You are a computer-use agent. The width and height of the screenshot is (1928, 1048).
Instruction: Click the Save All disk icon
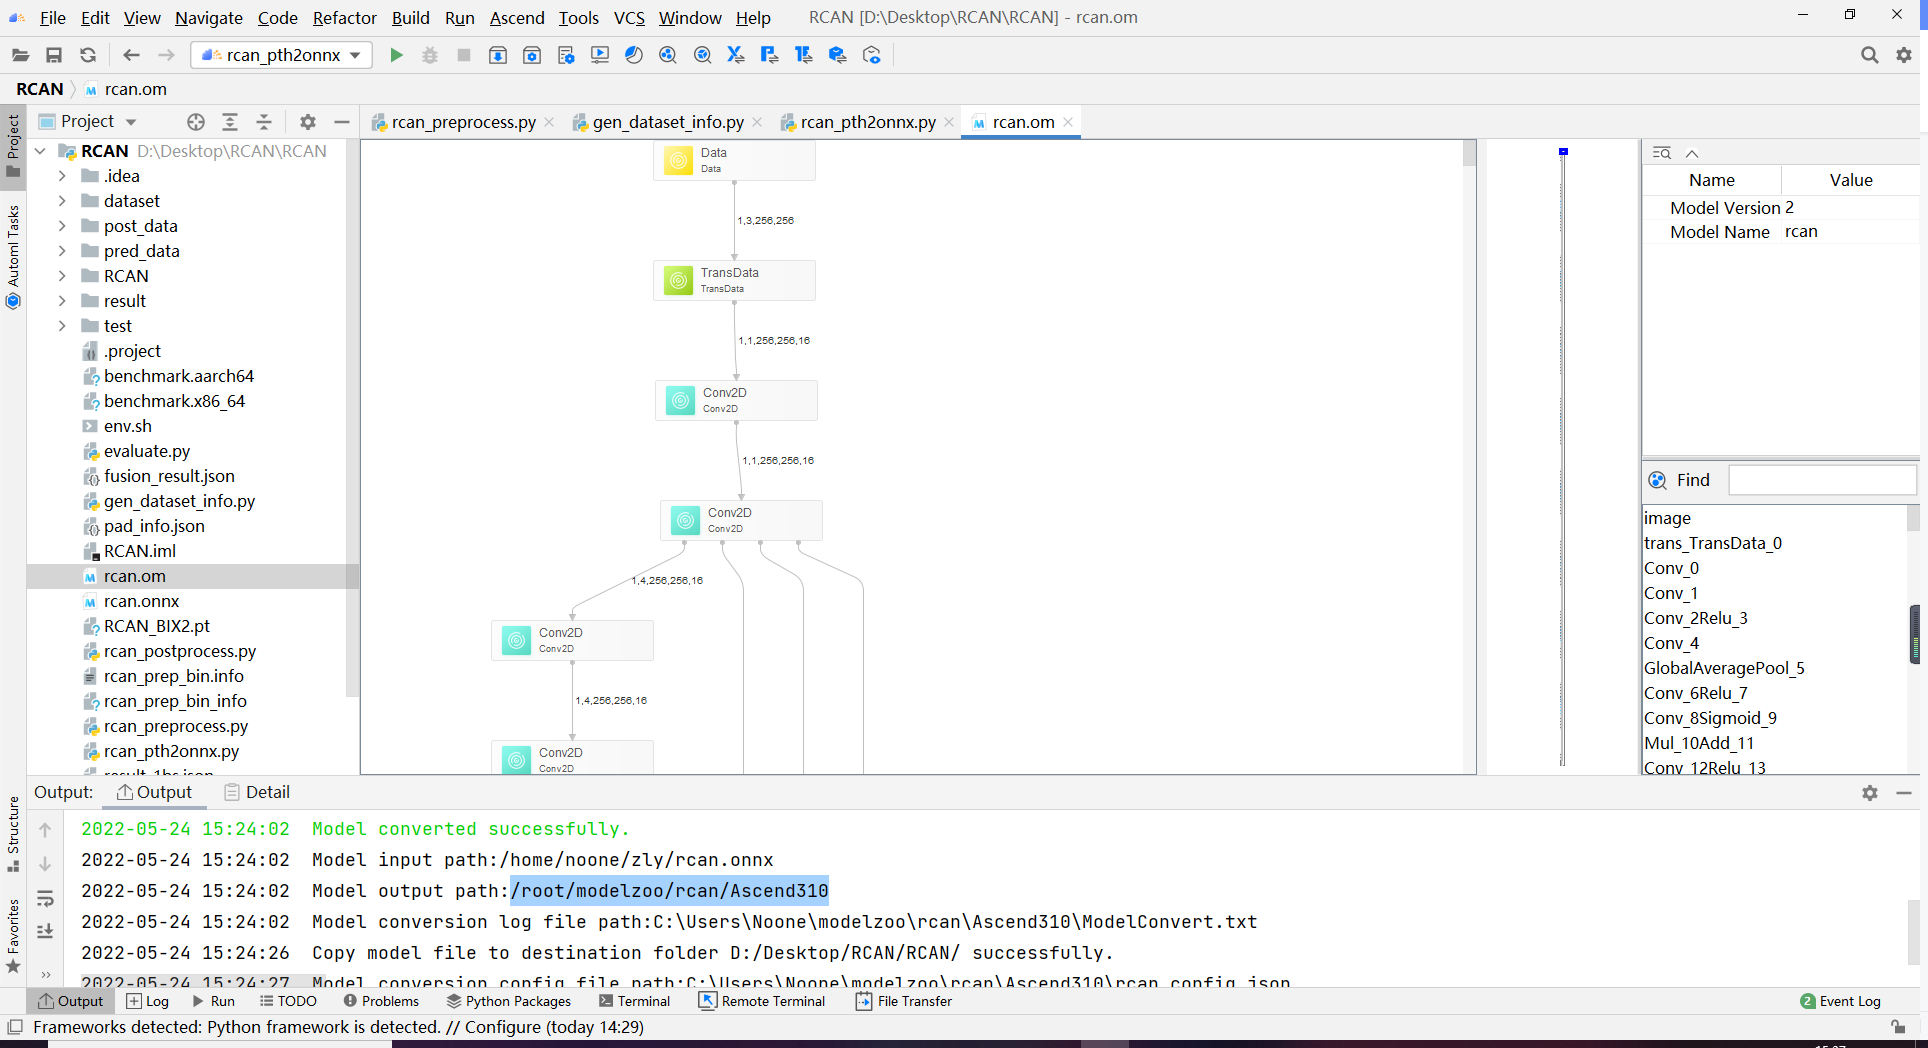(x=54, y=55)
